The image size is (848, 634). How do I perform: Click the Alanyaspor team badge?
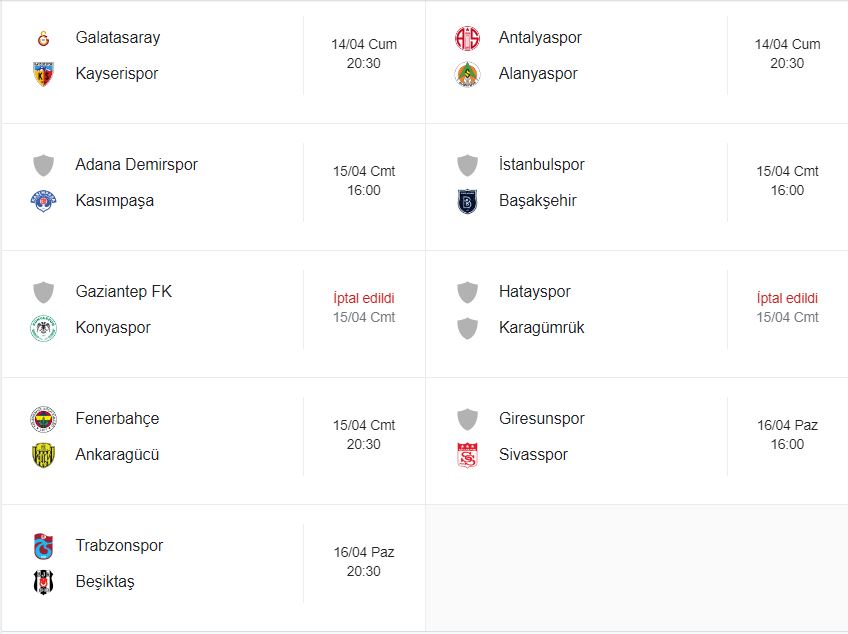point(467,74)
